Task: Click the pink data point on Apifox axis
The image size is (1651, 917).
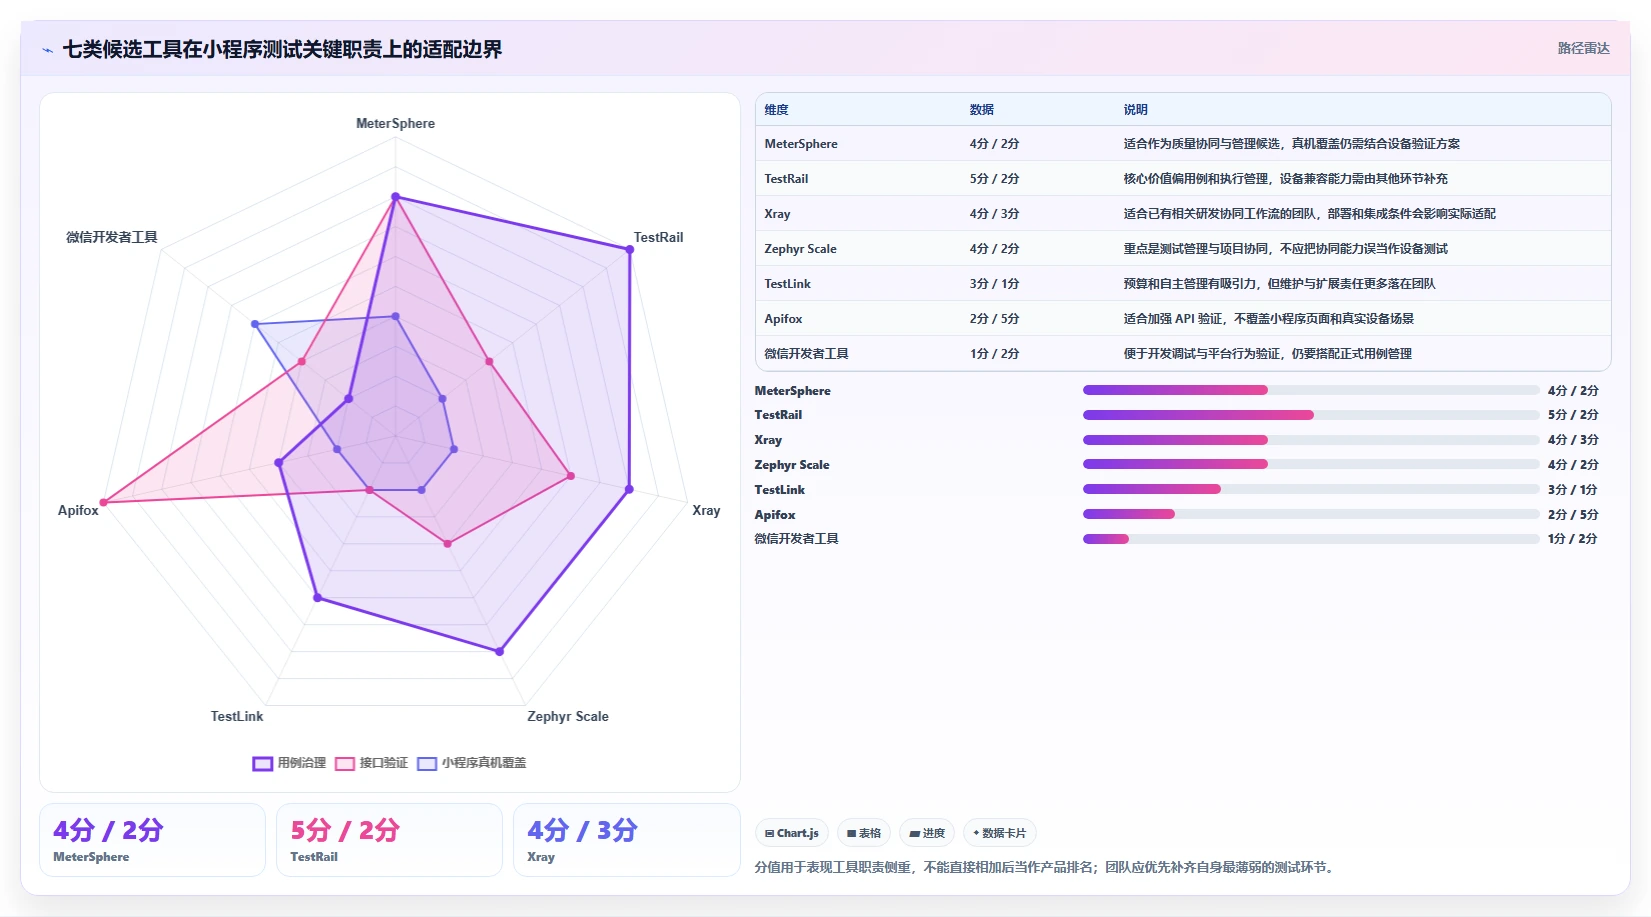Action: pos(103,502)
